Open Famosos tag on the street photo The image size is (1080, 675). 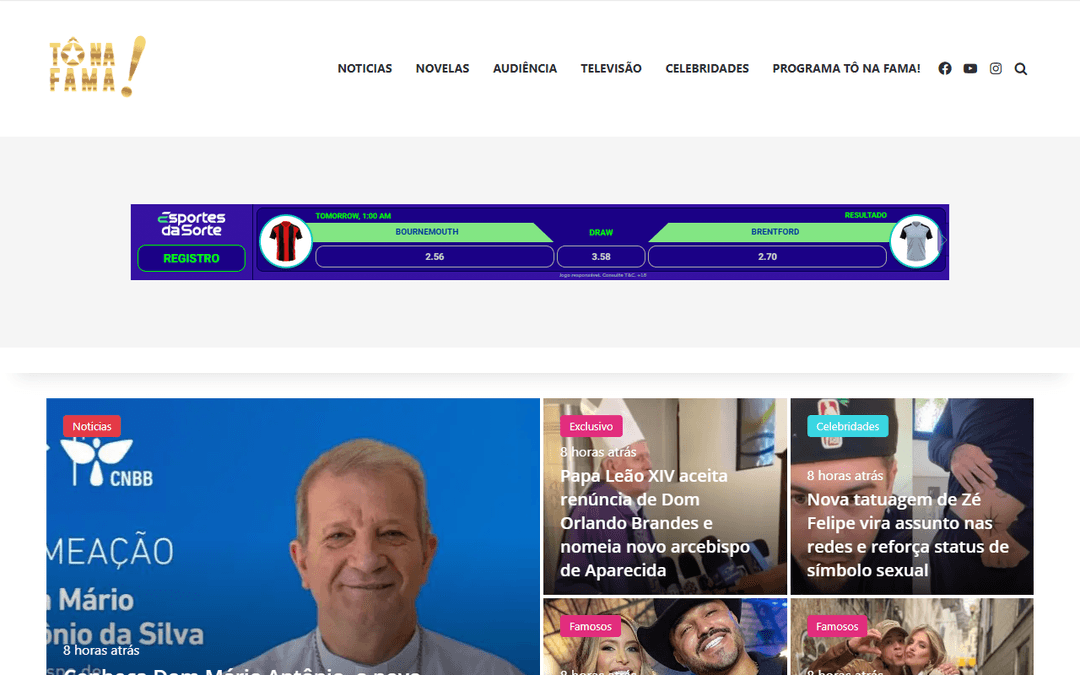coord(837,626)
